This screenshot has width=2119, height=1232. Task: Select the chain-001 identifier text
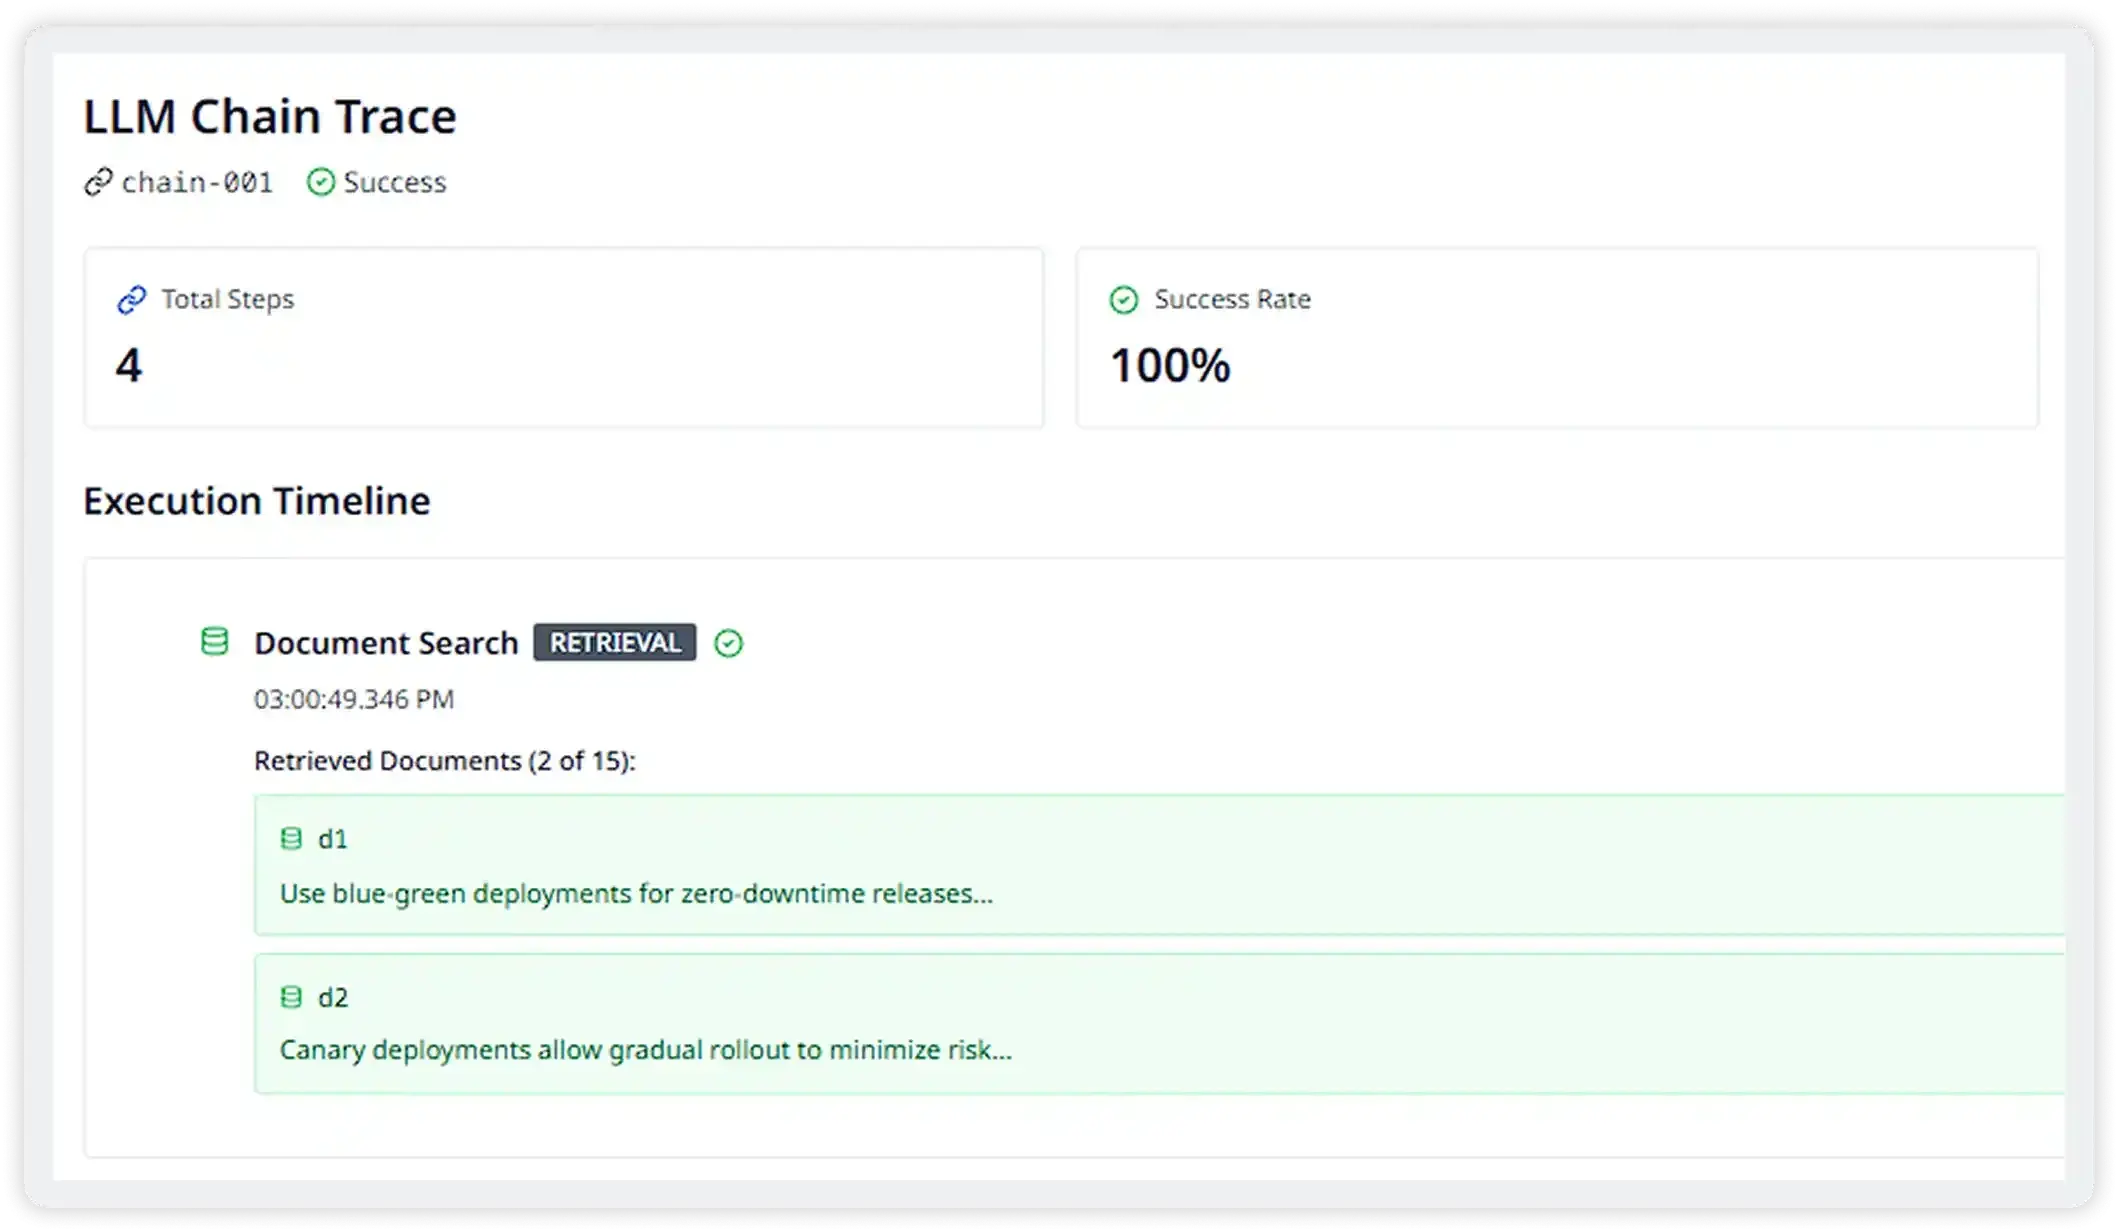click(x=197, y=183)
